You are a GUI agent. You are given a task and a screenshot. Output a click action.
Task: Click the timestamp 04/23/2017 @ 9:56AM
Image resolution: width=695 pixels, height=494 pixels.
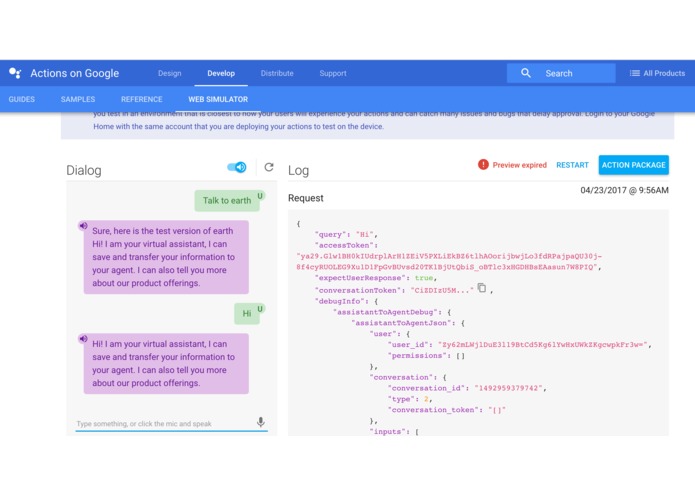(624, 190)
